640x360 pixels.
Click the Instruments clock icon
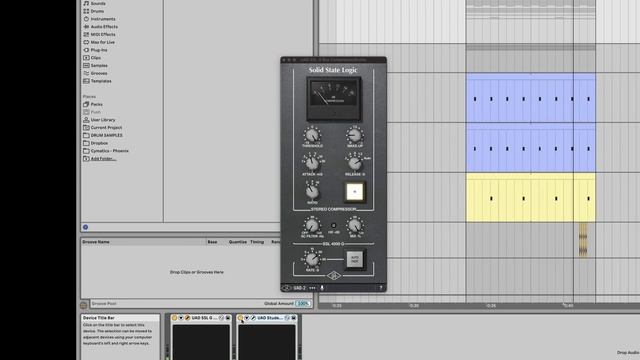click(86, 19)
